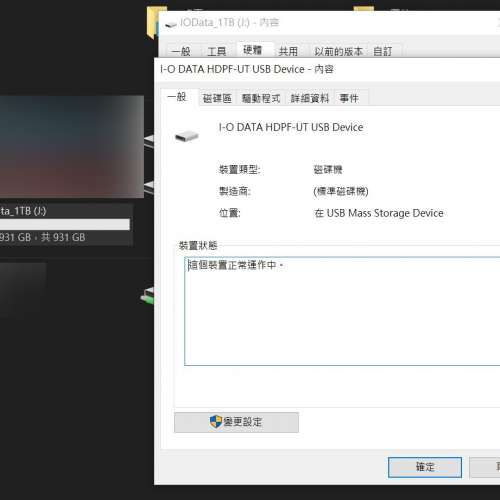The height and width of the screenshot is (500, 500).
Task: Click the 位置 label
Action: tap(229, 213)
